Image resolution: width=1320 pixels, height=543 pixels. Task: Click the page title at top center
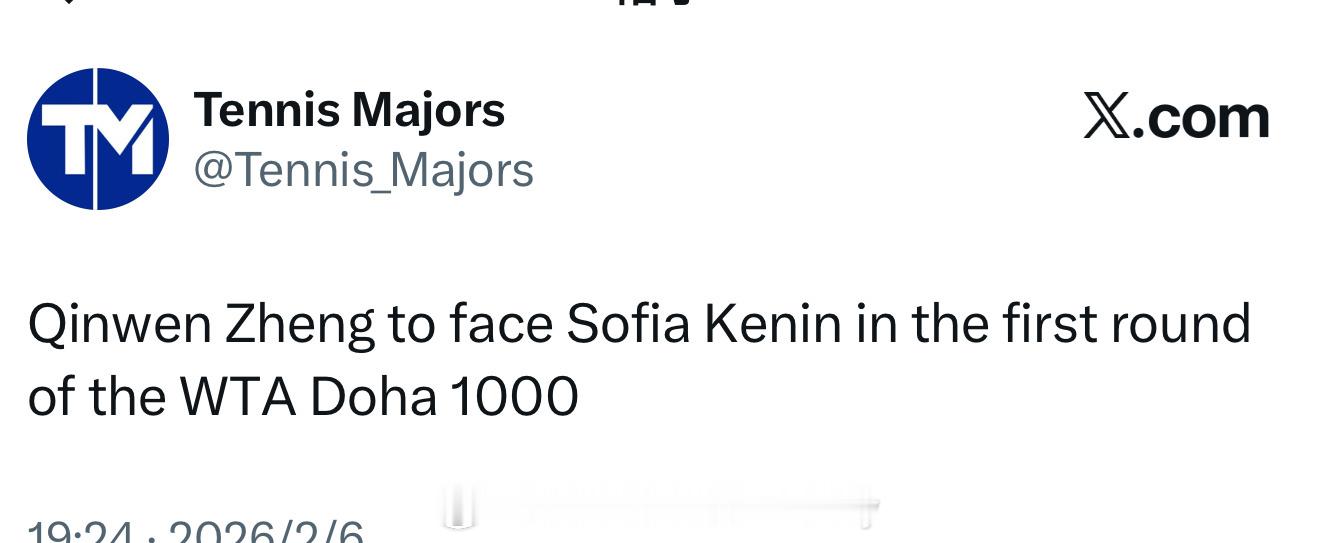click(655, 2)
